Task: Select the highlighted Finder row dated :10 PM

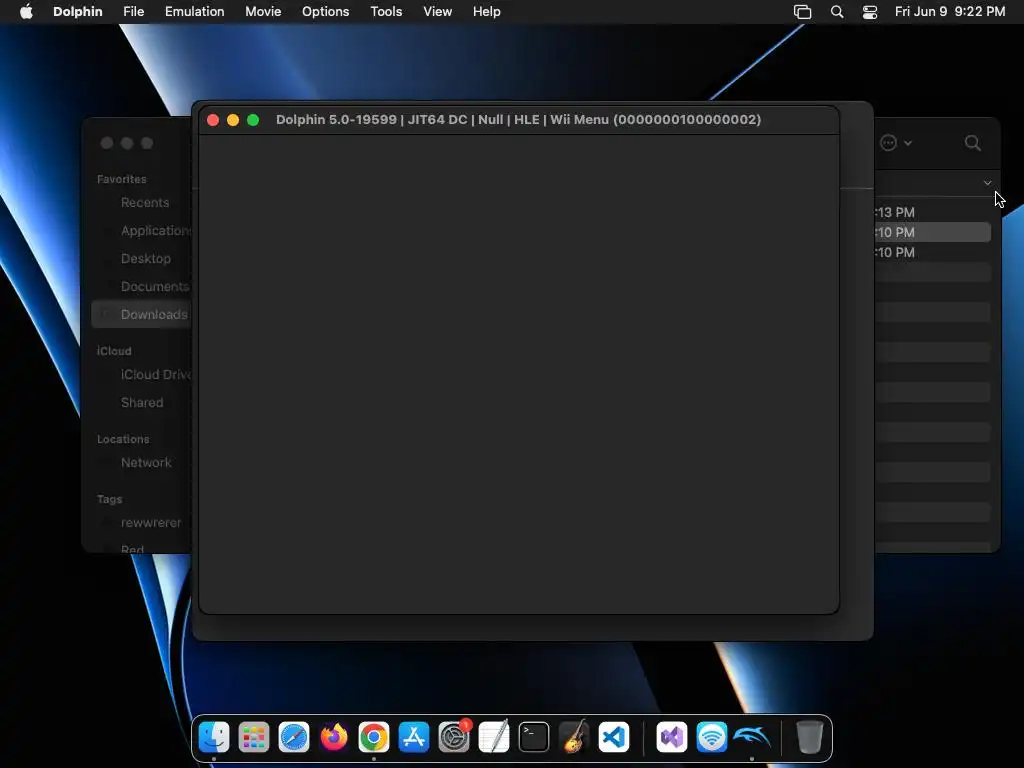Action: click(932, 232)
